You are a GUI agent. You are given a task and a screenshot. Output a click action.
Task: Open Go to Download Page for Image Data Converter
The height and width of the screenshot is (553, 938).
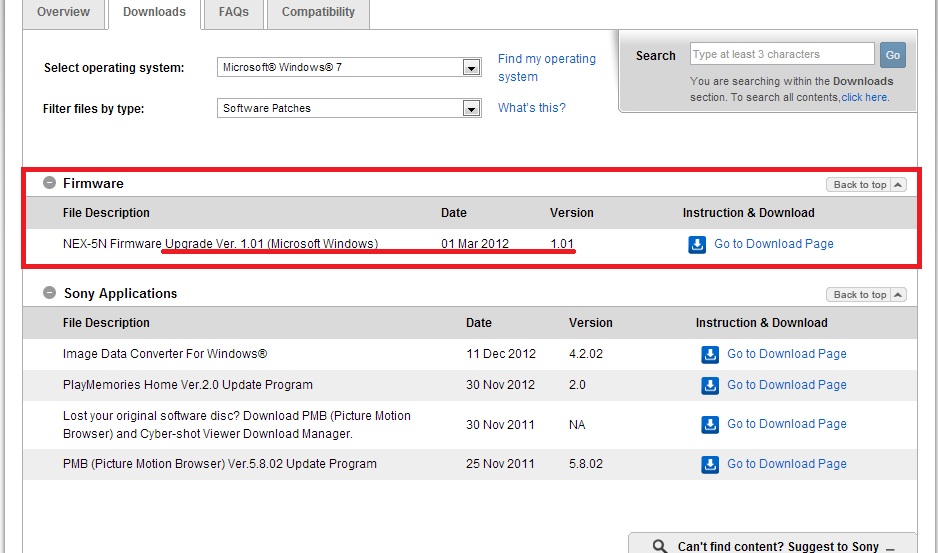point(787,354)
